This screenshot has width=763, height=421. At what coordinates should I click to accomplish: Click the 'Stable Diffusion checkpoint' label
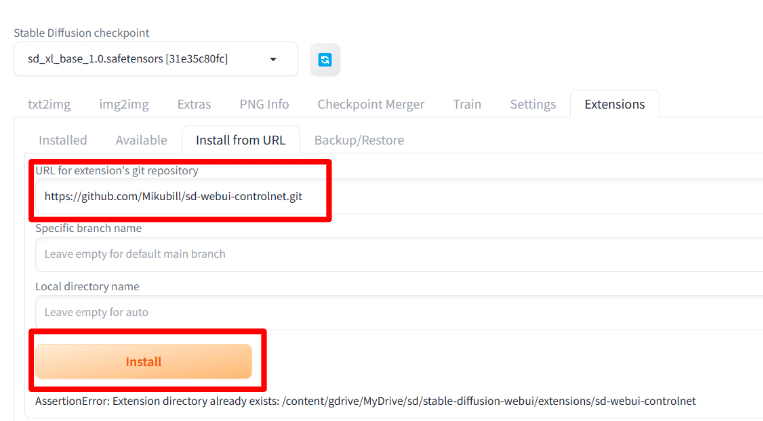point(81,33)
